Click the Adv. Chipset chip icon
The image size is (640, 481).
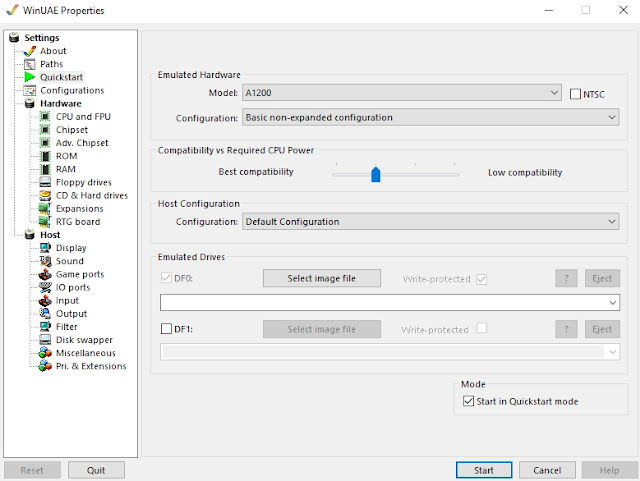[45, 143]
